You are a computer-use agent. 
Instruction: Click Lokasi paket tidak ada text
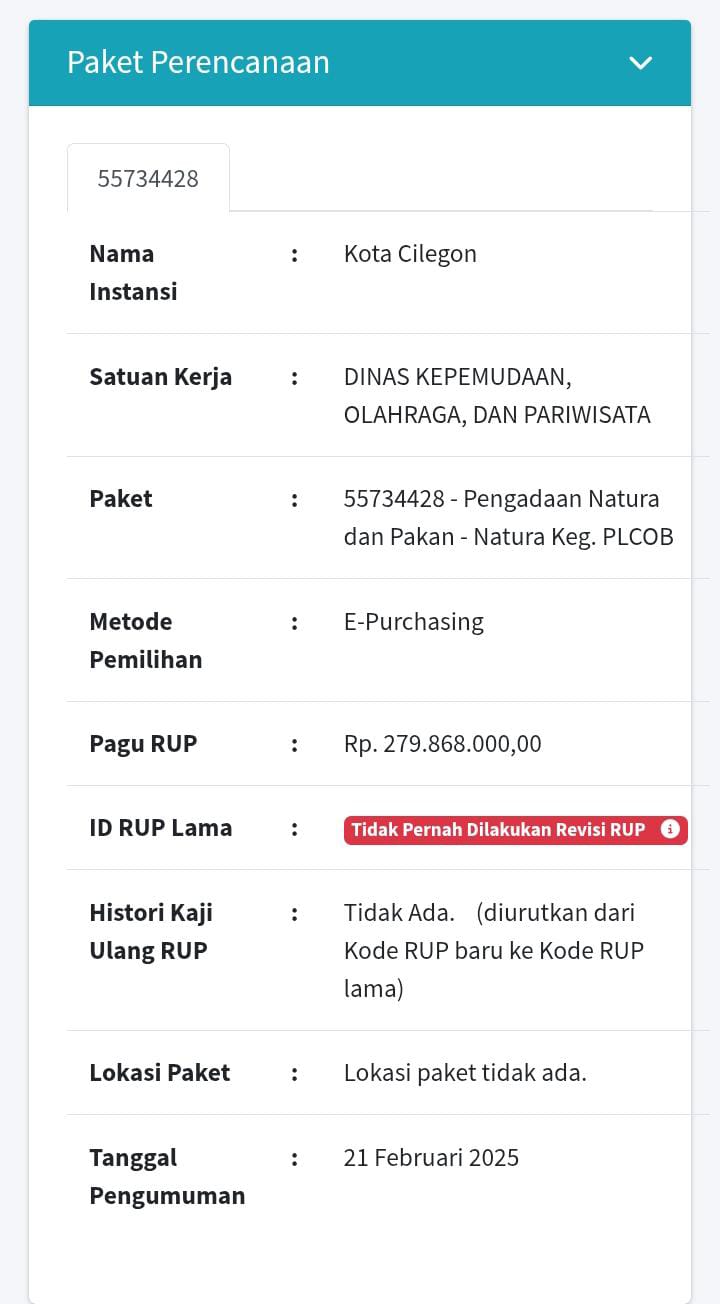[x=465, y=1073]
